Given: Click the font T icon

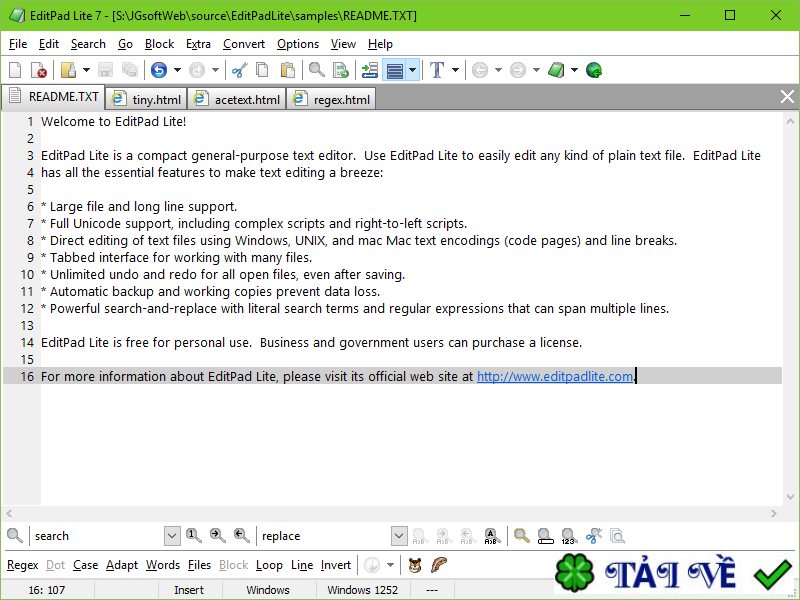Looking at the screenshot, I should [437, 70].
